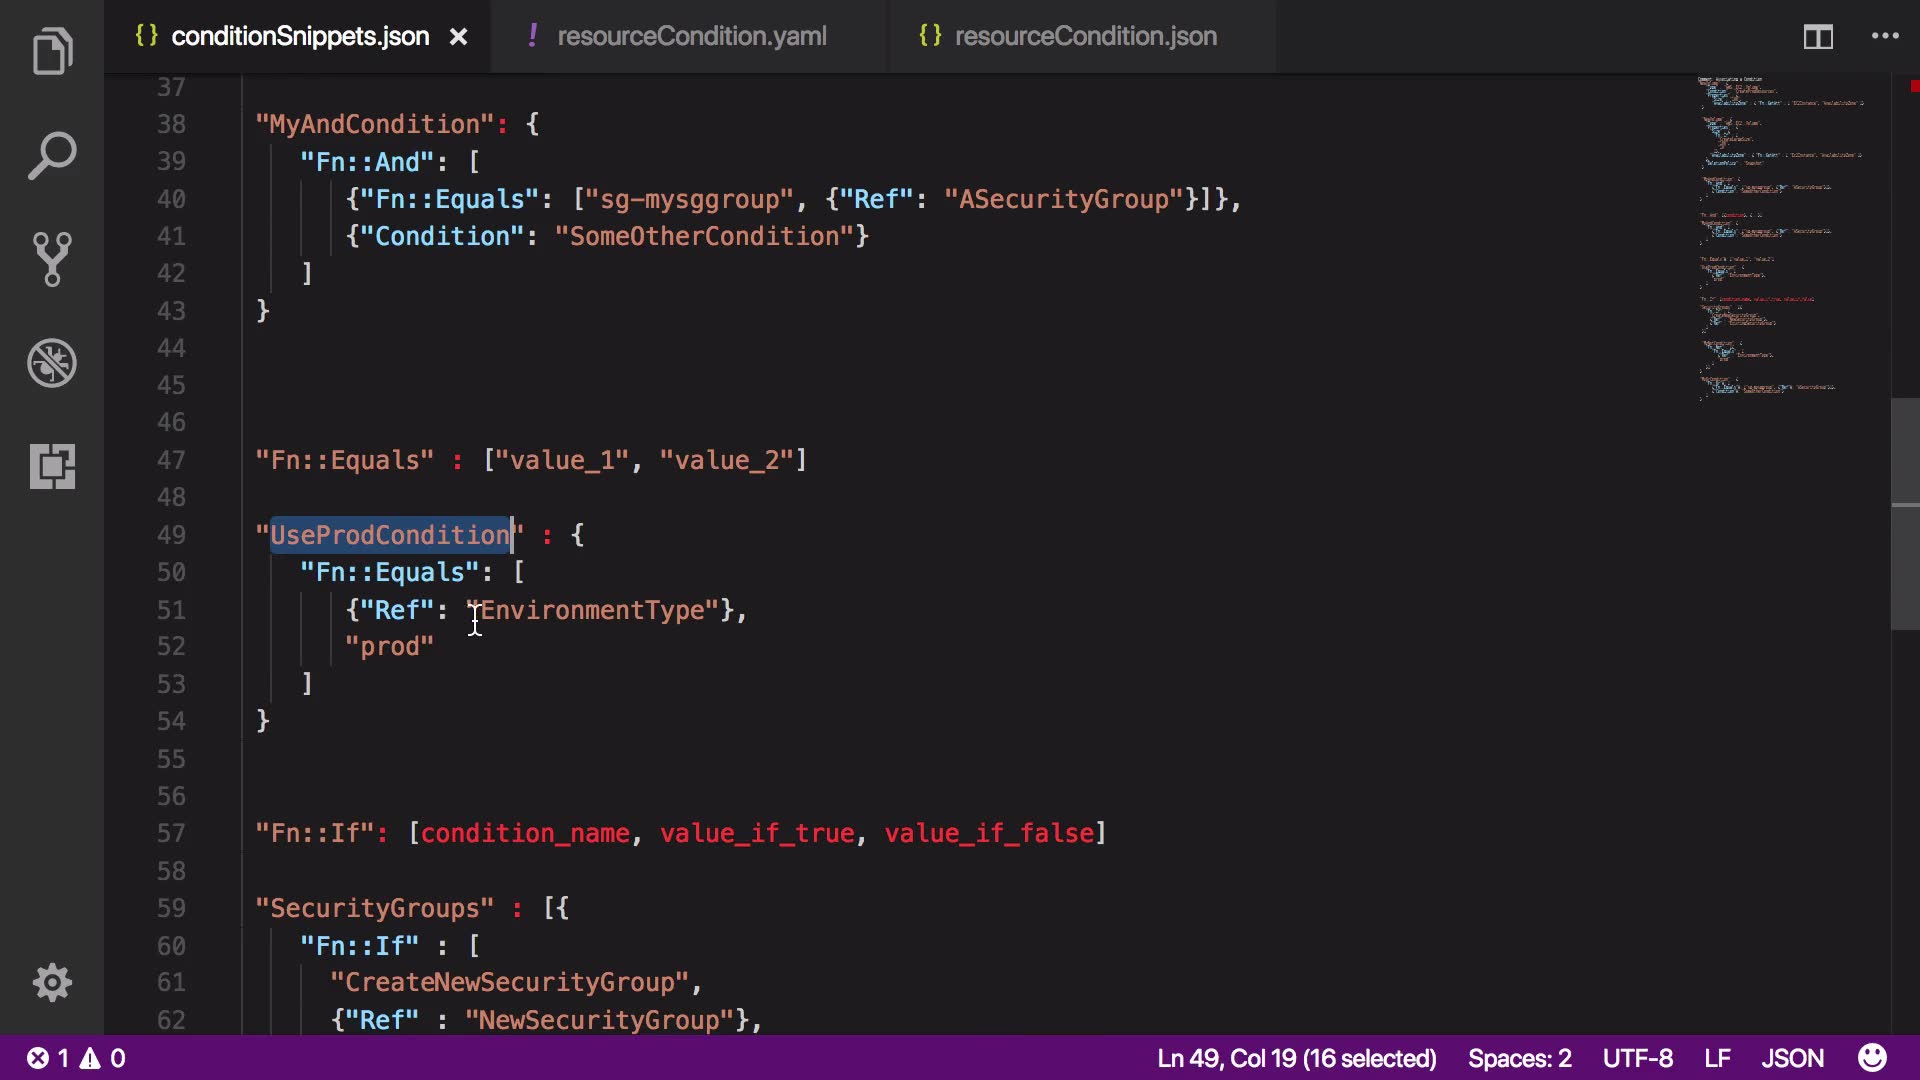Split the editor to the right

click(1817, 37)
